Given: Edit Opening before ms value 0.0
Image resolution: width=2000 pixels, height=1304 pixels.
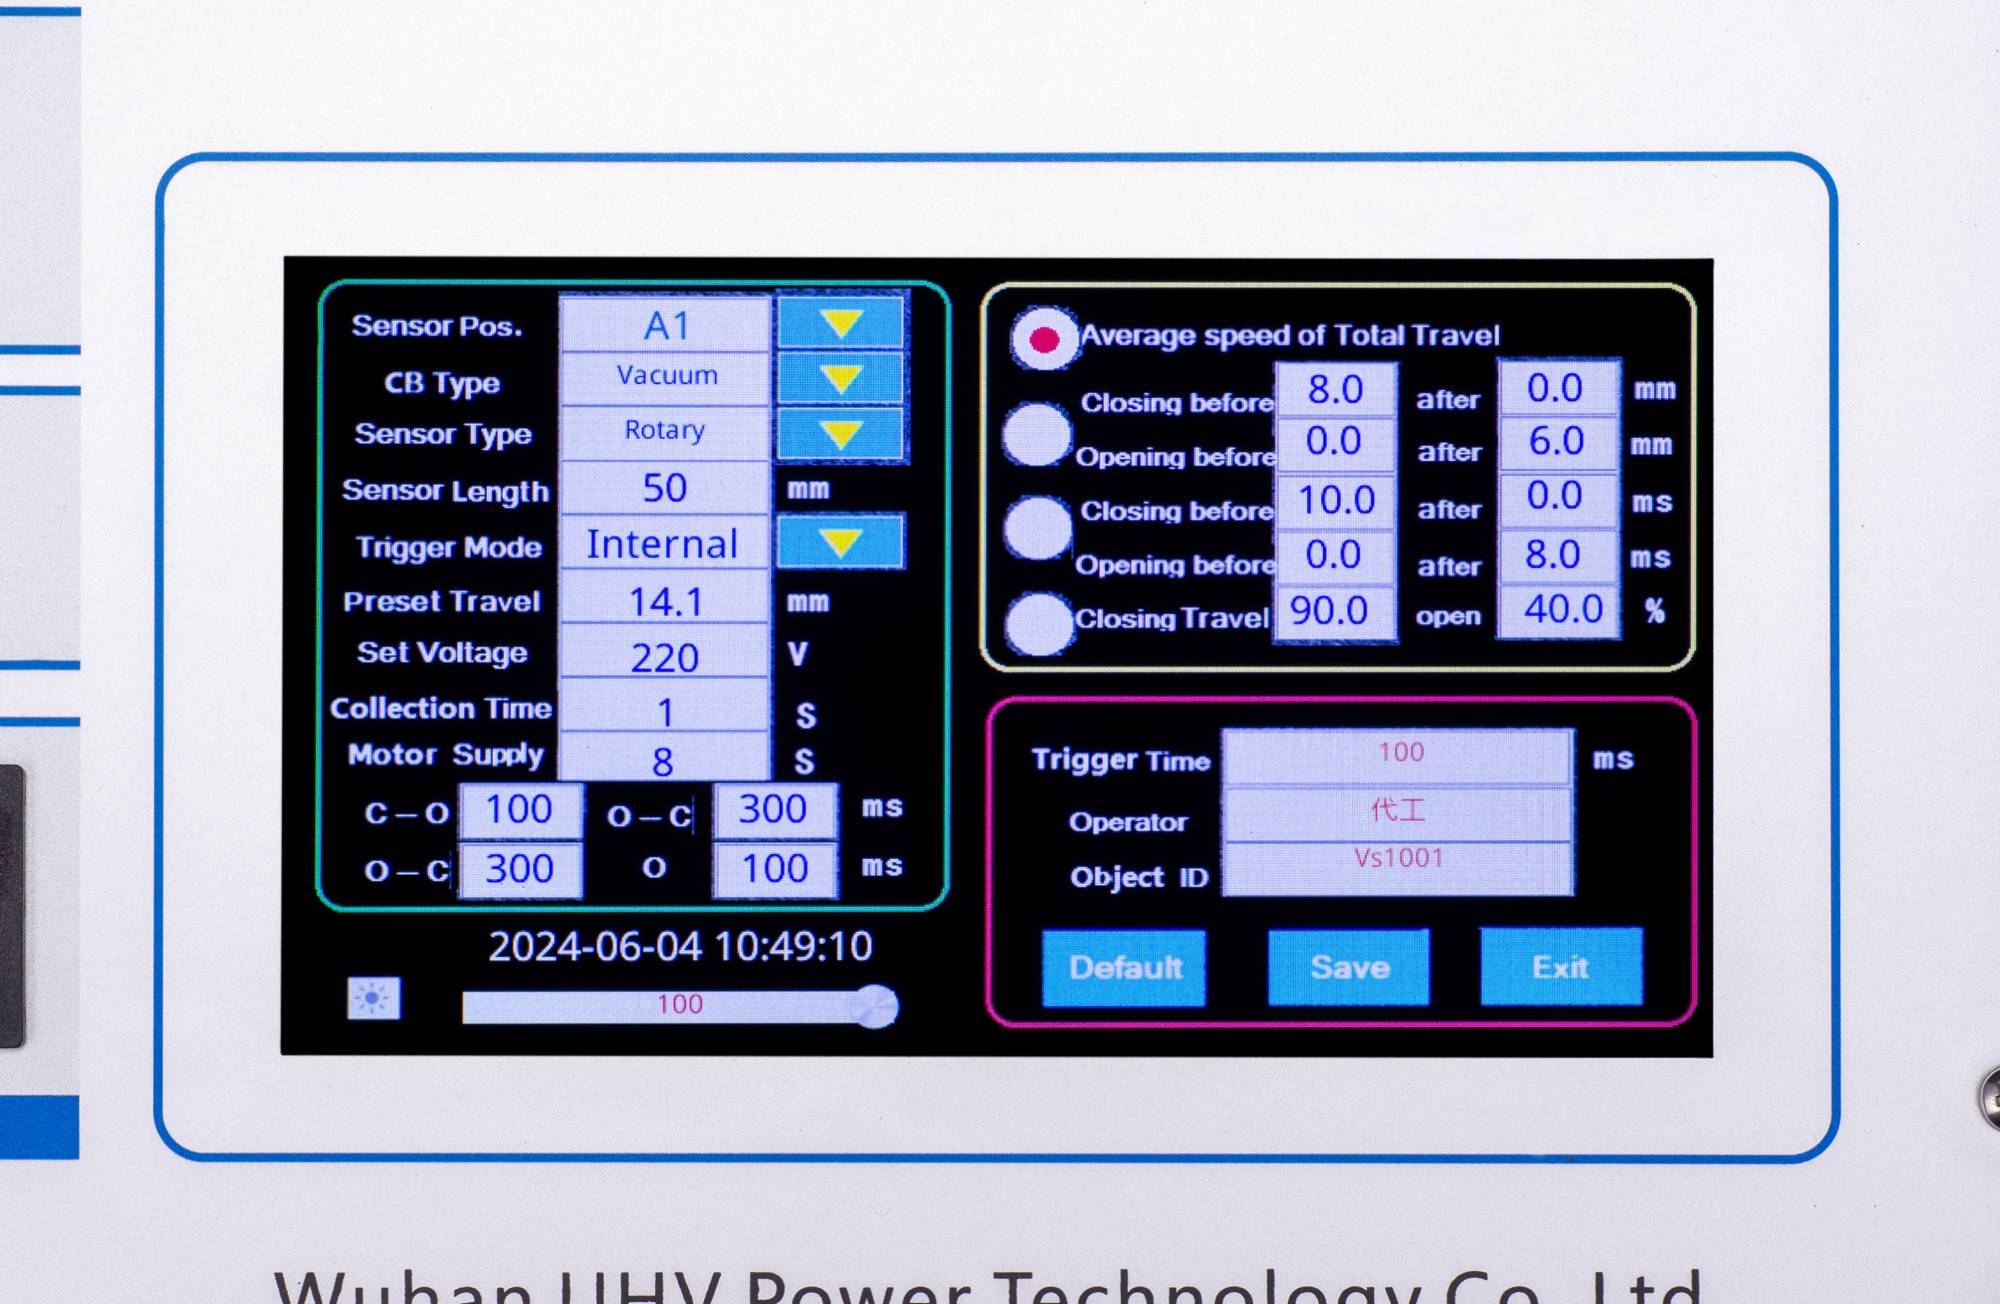Looking at the screenshot, I should [x=1336, y=555].
